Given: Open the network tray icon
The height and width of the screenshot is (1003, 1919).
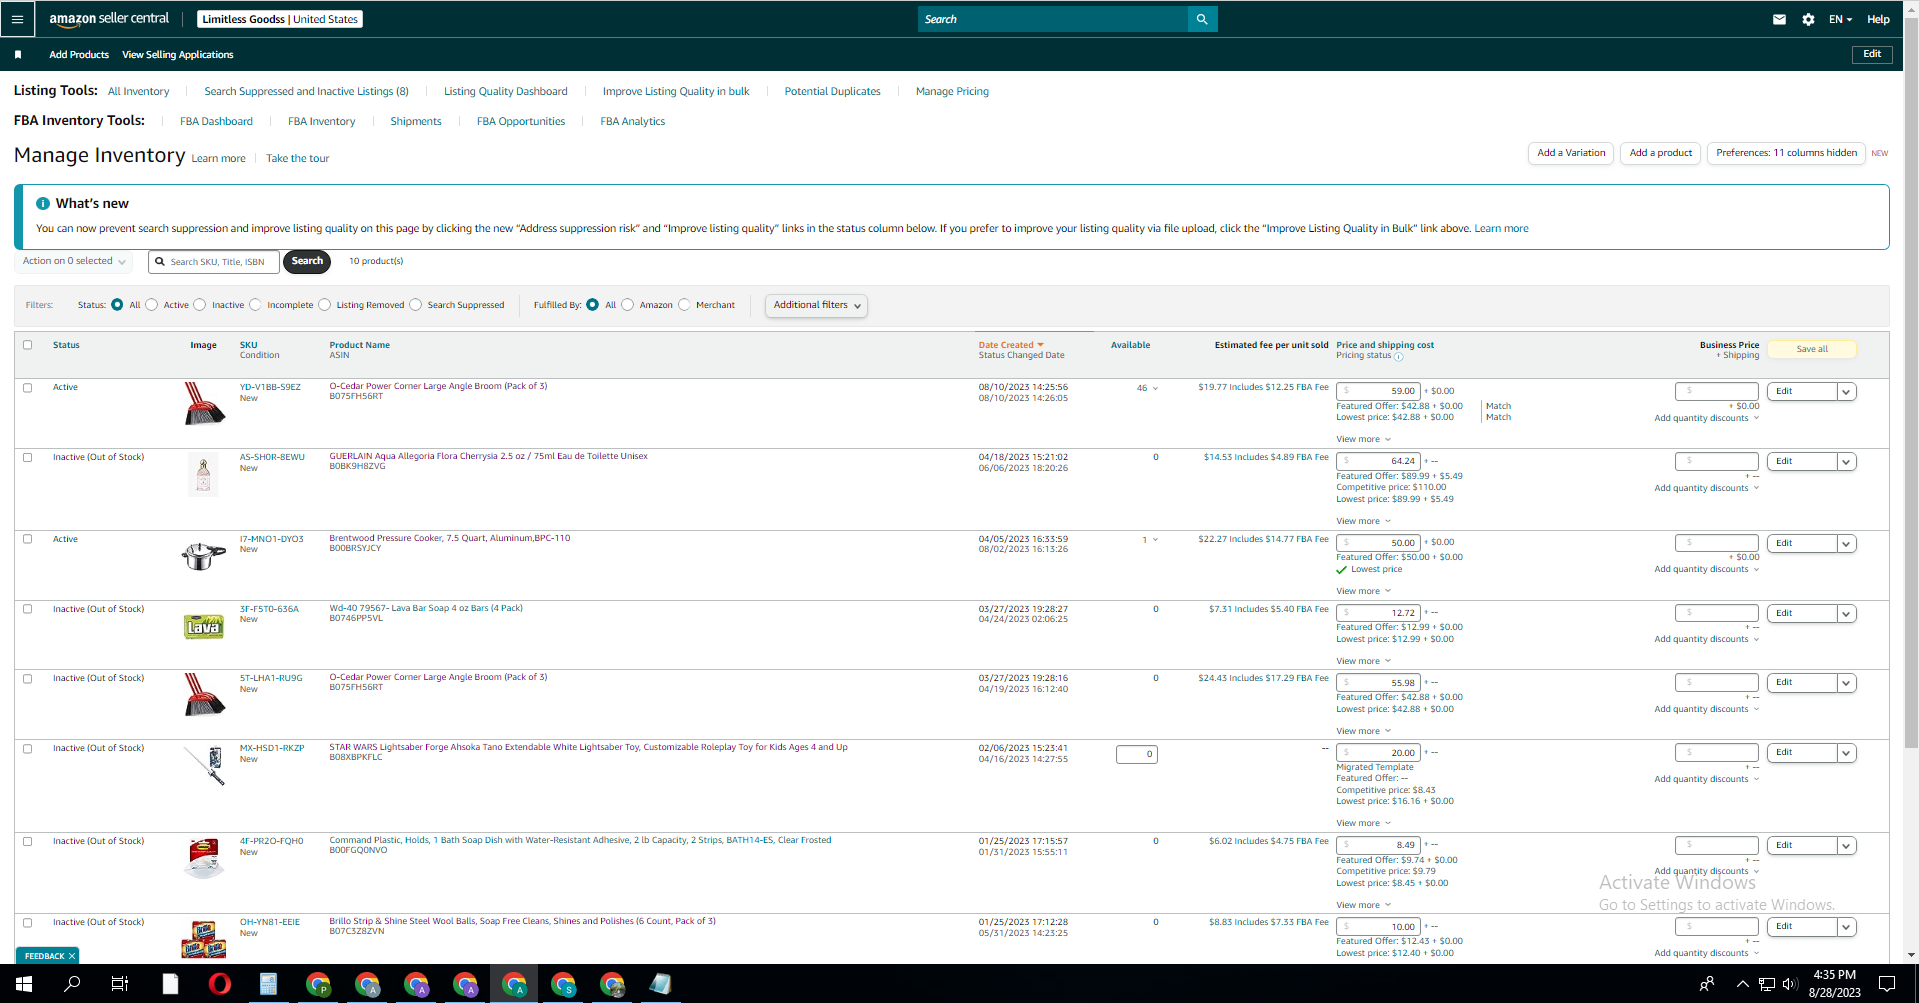Looking at the screenshot, I should 1767,984.
